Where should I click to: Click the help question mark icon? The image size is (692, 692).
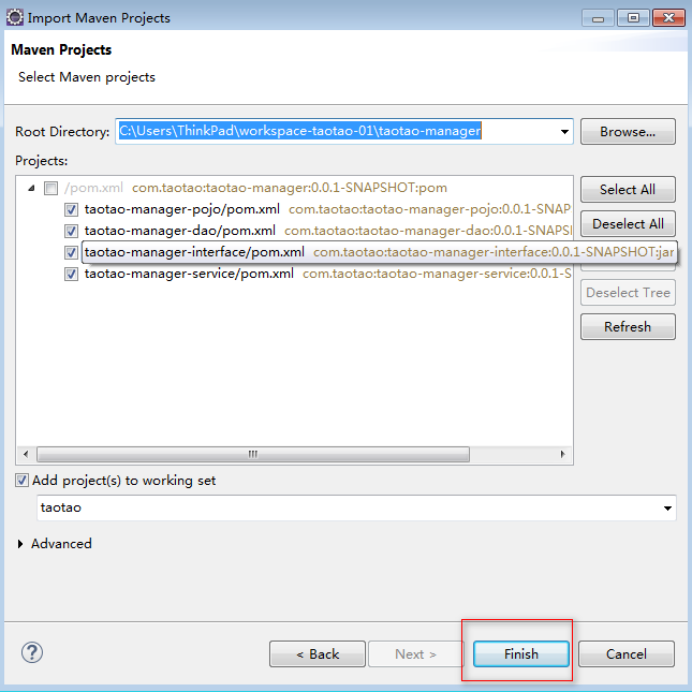coord(32,652)
